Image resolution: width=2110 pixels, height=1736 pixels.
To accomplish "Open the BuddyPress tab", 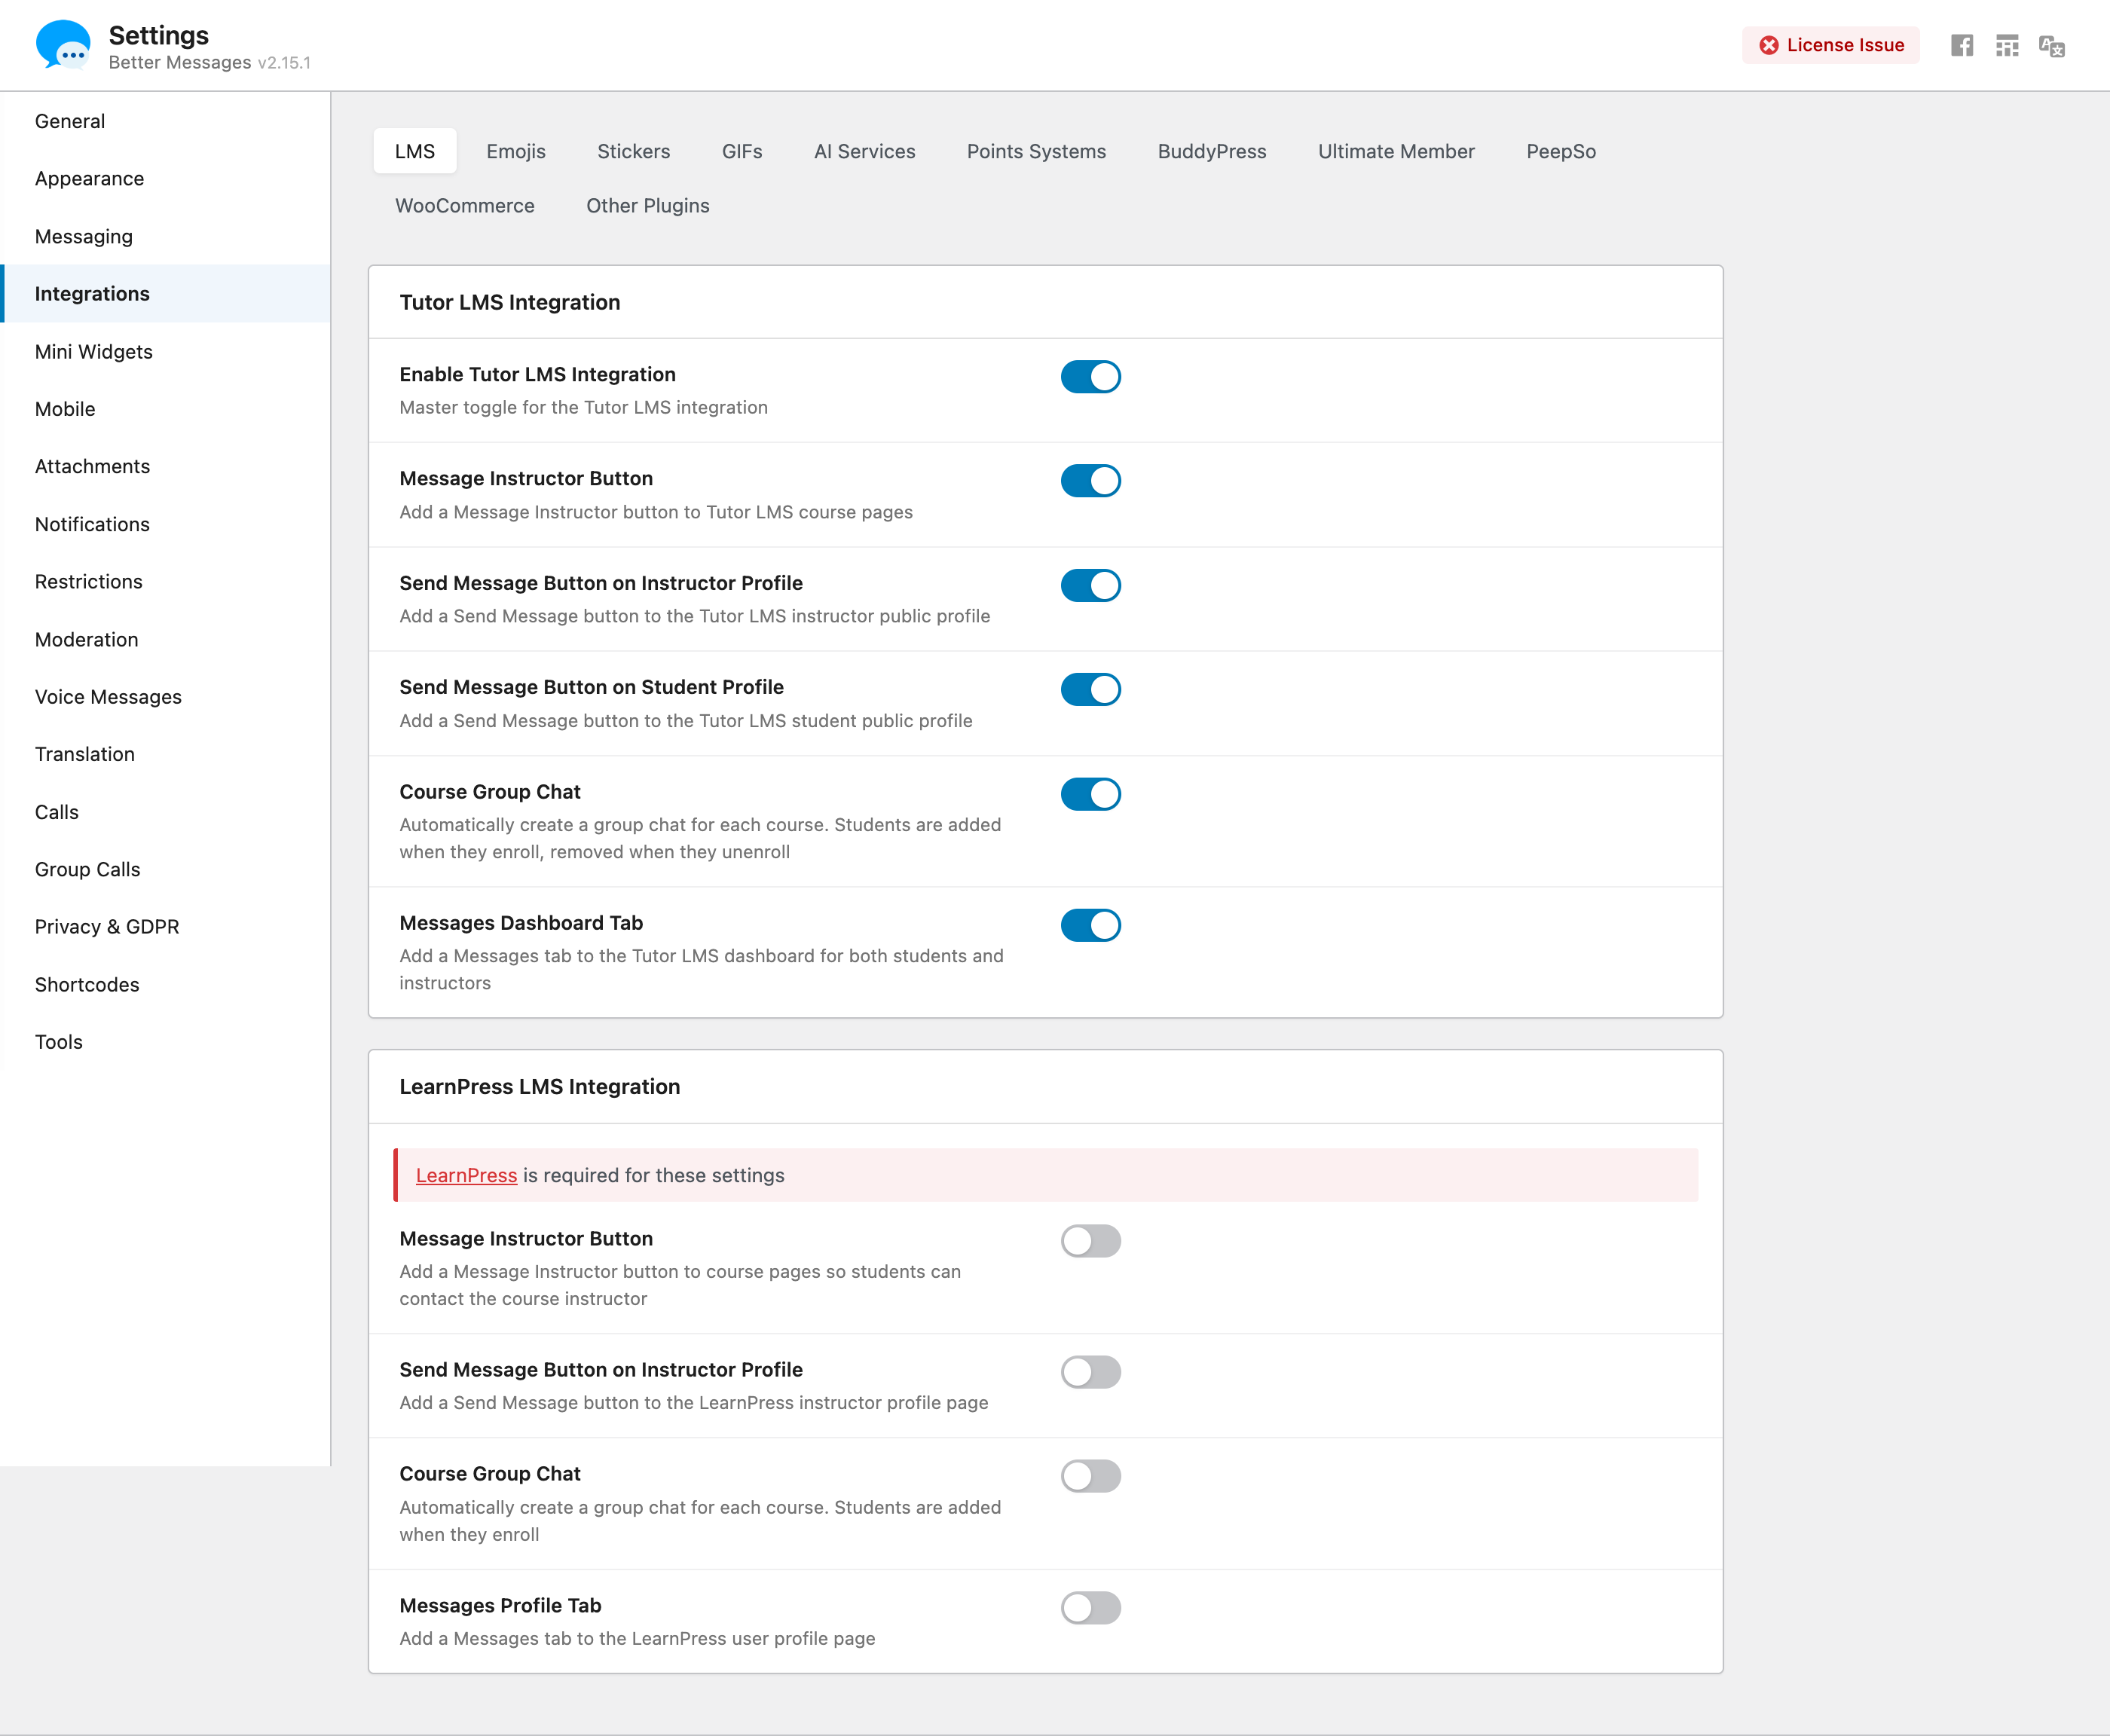I will pyautogui.click(x=1212, y=151).
